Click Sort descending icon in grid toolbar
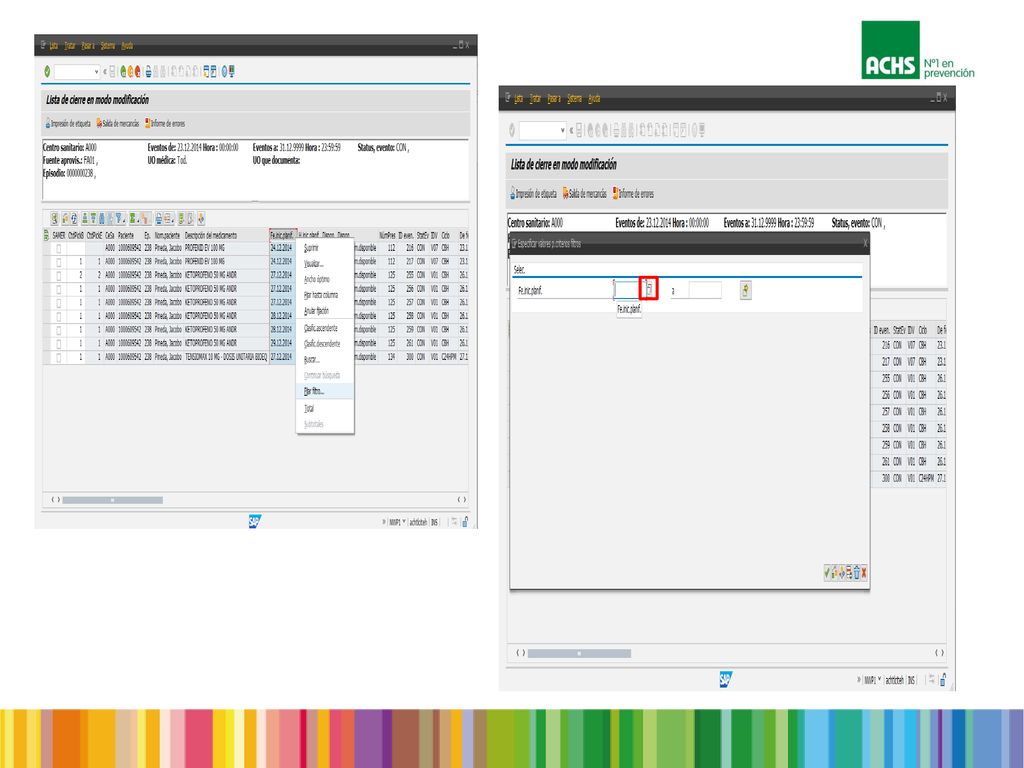 tap(93, 219)
